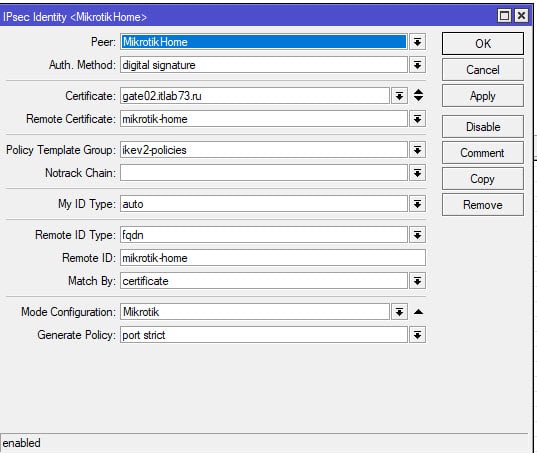537x453 pixels.
Task: Click the Certificate field gate02.itlab73.ru
Action: tap(255, 96)
